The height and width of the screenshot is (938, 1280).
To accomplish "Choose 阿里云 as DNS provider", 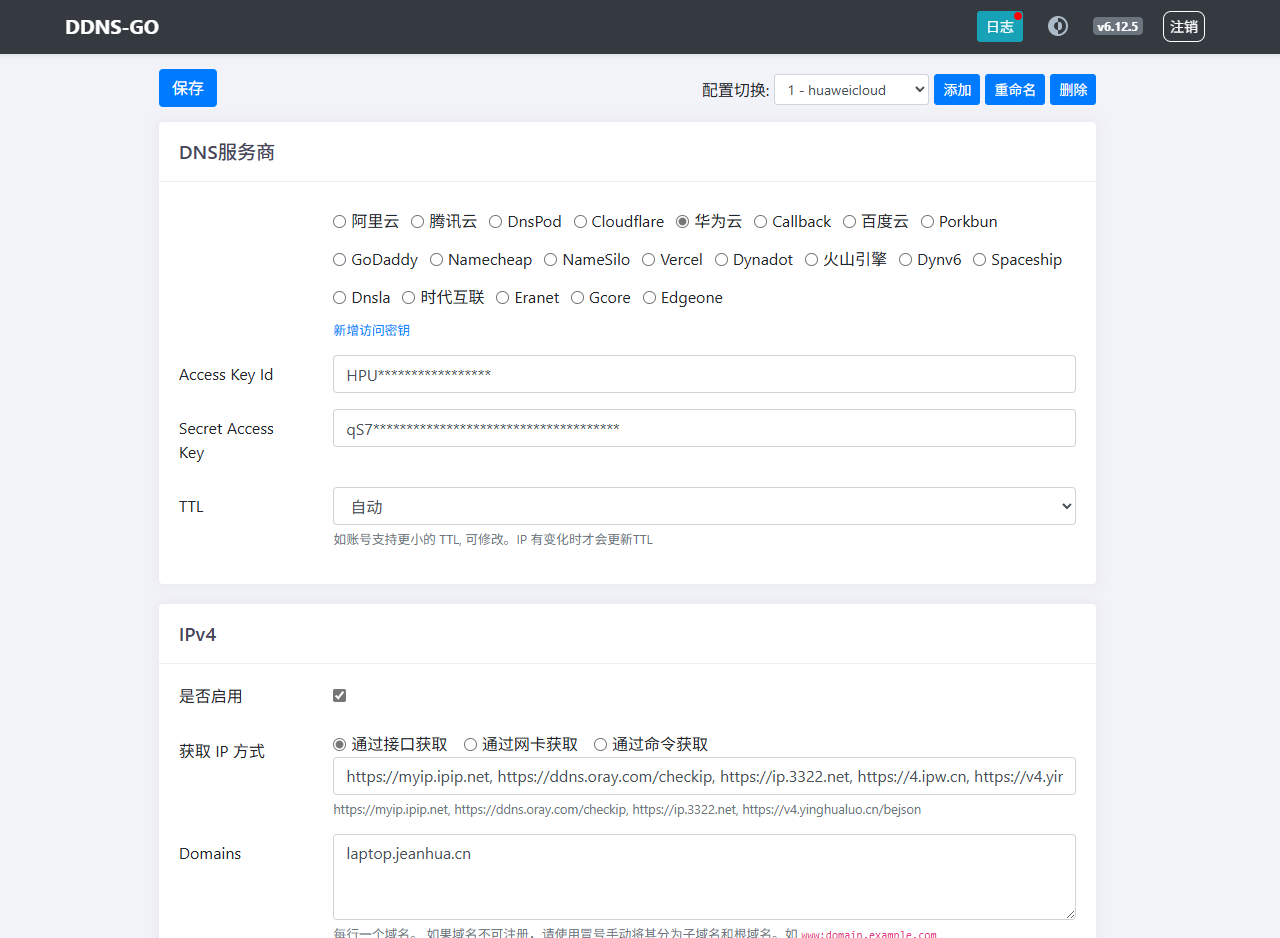I will coord(340,222).
